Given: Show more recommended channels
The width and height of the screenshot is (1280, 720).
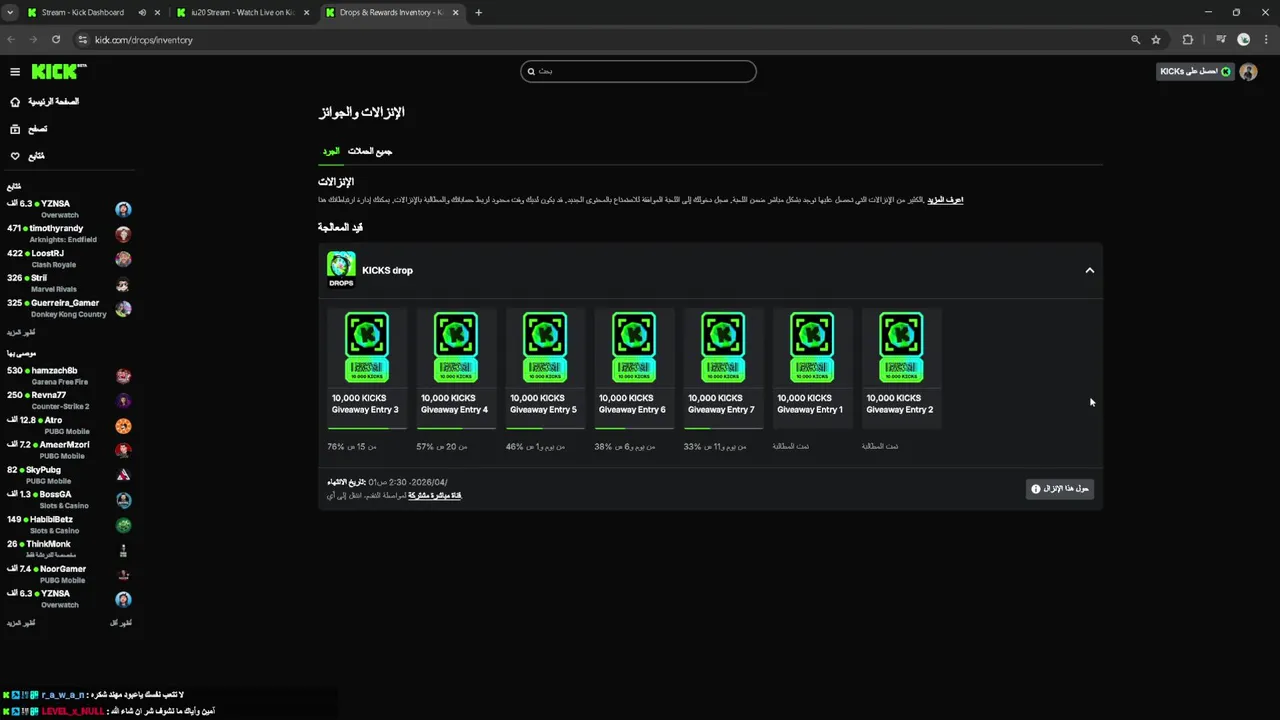Looking at the screenshot, I should [x=21, y=623].
